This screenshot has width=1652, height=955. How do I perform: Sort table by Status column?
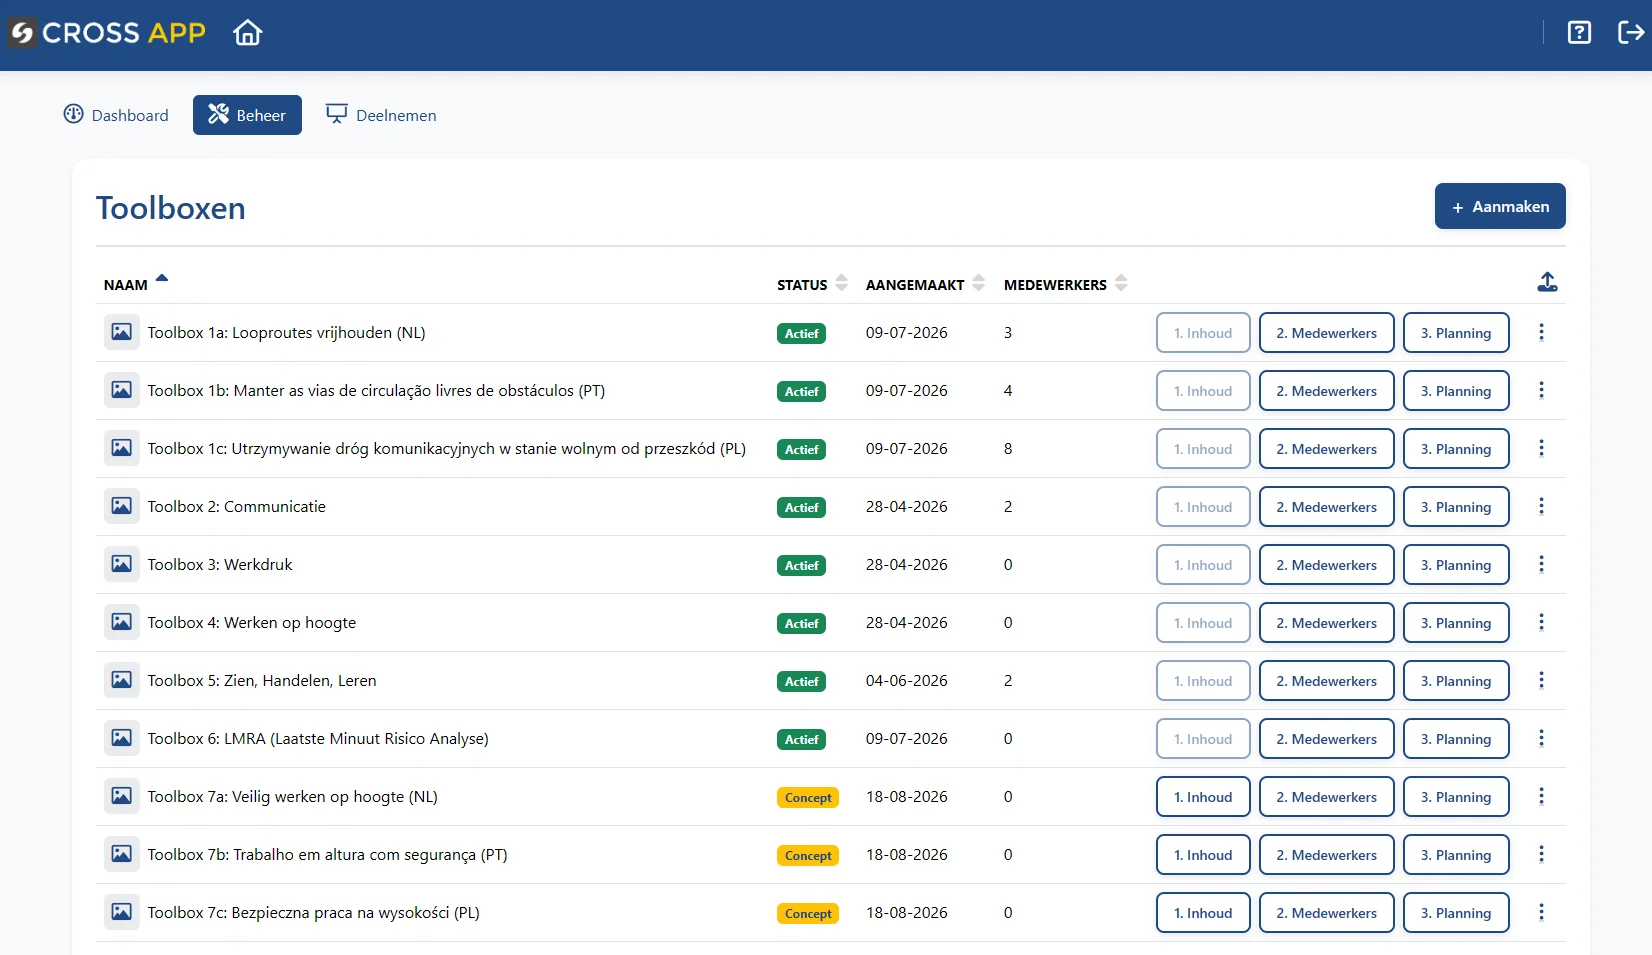(812, 284)
